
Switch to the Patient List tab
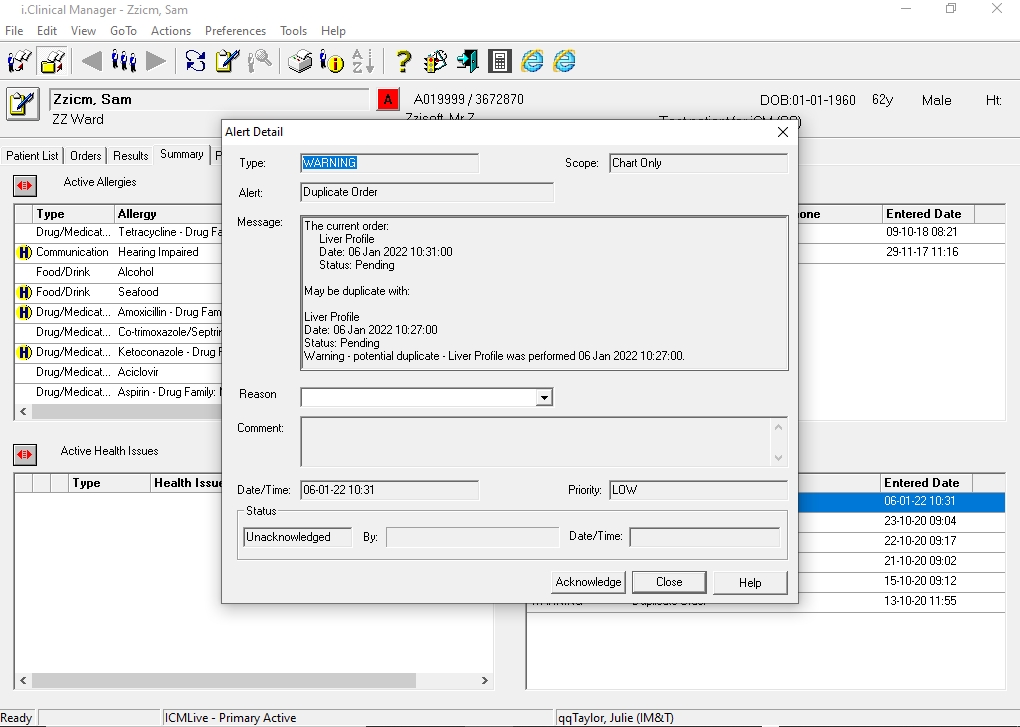pyautogui.click(x=32, y=156)
